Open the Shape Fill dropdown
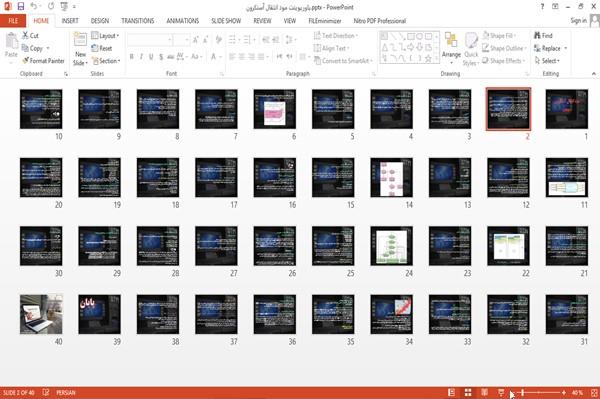The image size is (600, 399). pos(499,36)
